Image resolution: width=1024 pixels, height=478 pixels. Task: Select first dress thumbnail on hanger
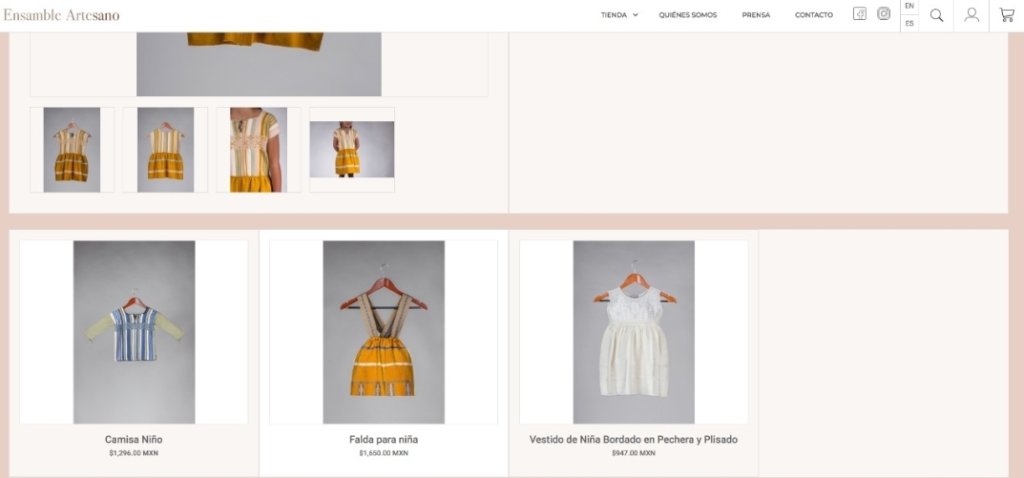72,150
